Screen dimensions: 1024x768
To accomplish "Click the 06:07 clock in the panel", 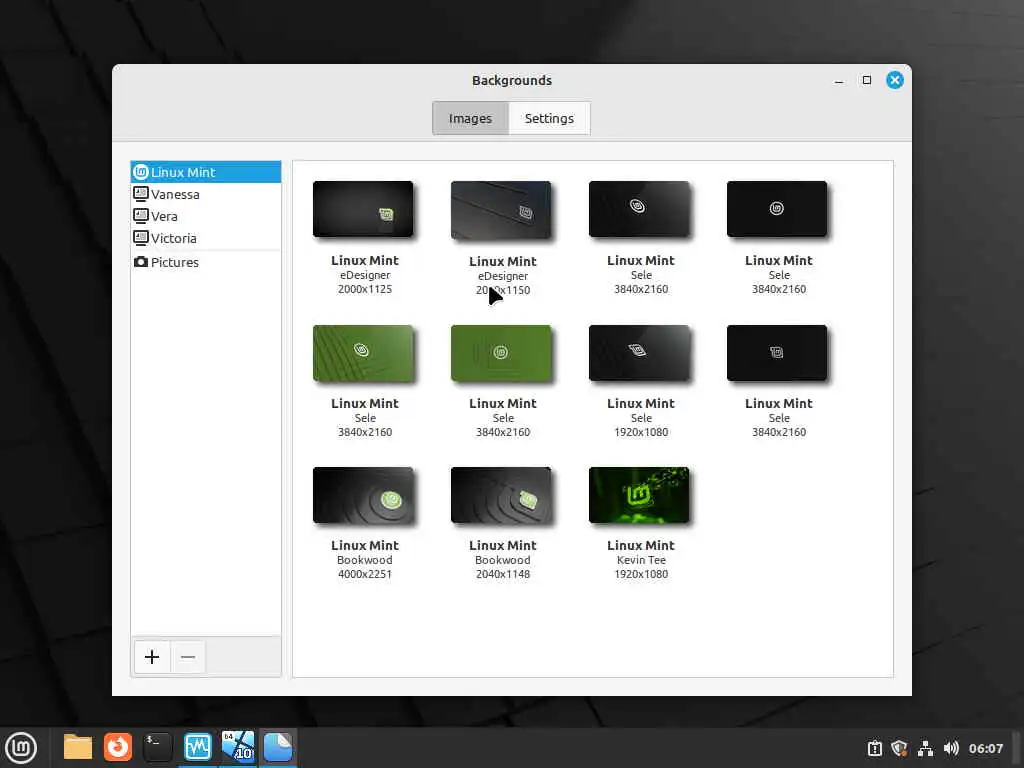I will 985,748.
